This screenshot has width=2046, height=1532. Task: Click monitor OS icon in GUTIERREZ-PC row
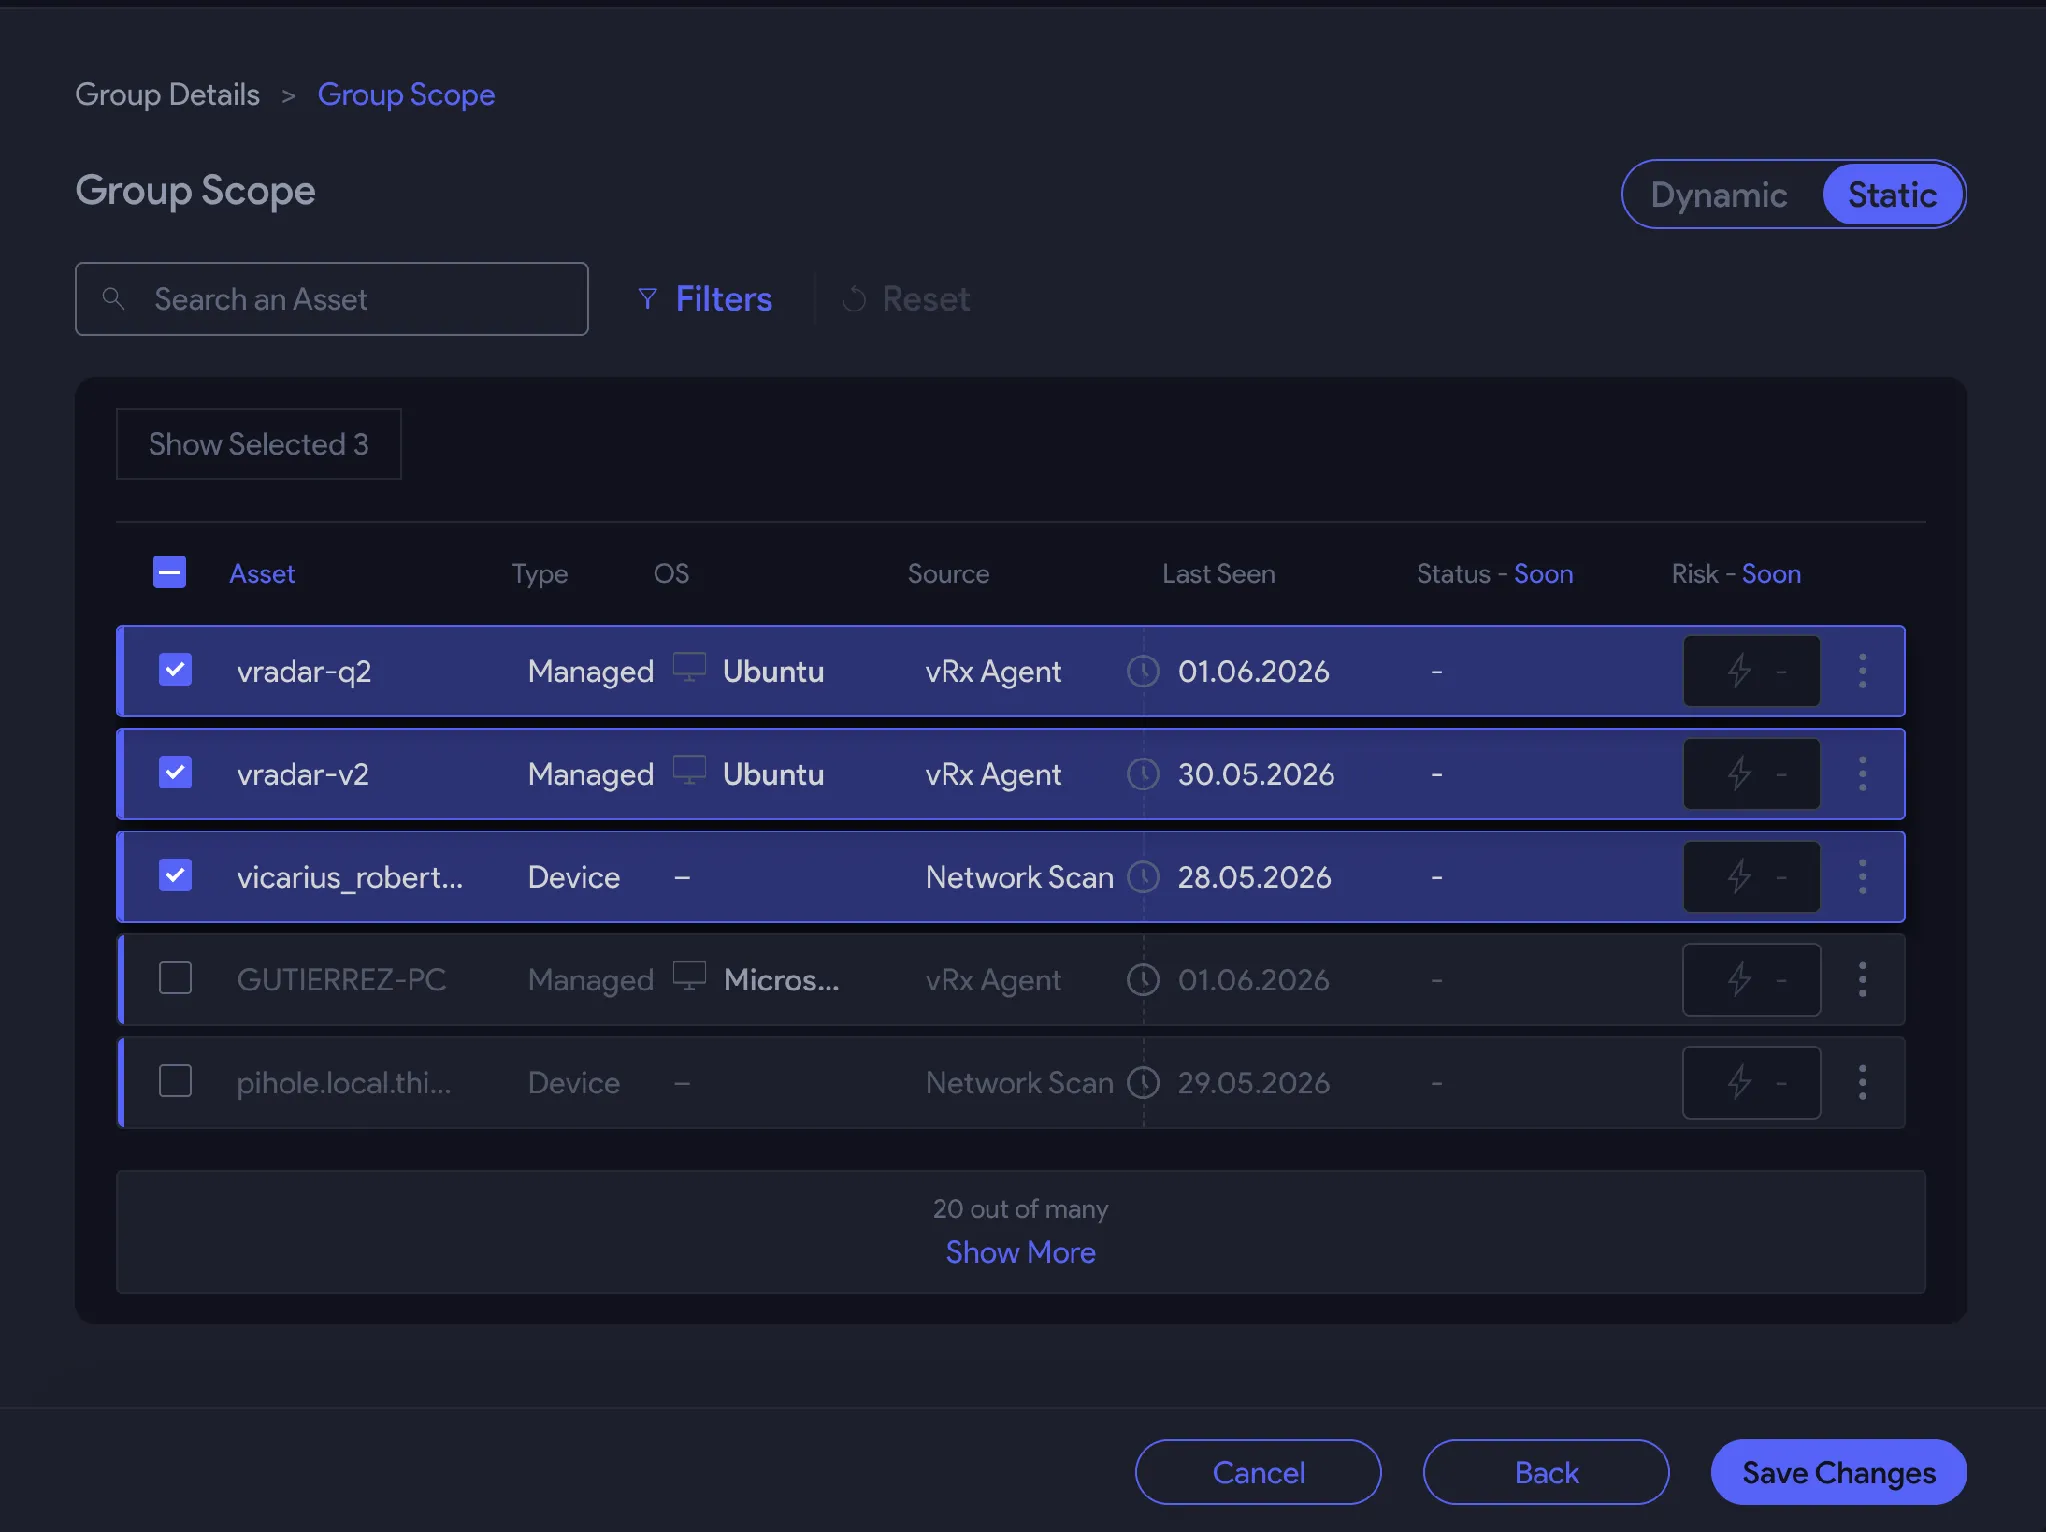[x=689, y=976]
